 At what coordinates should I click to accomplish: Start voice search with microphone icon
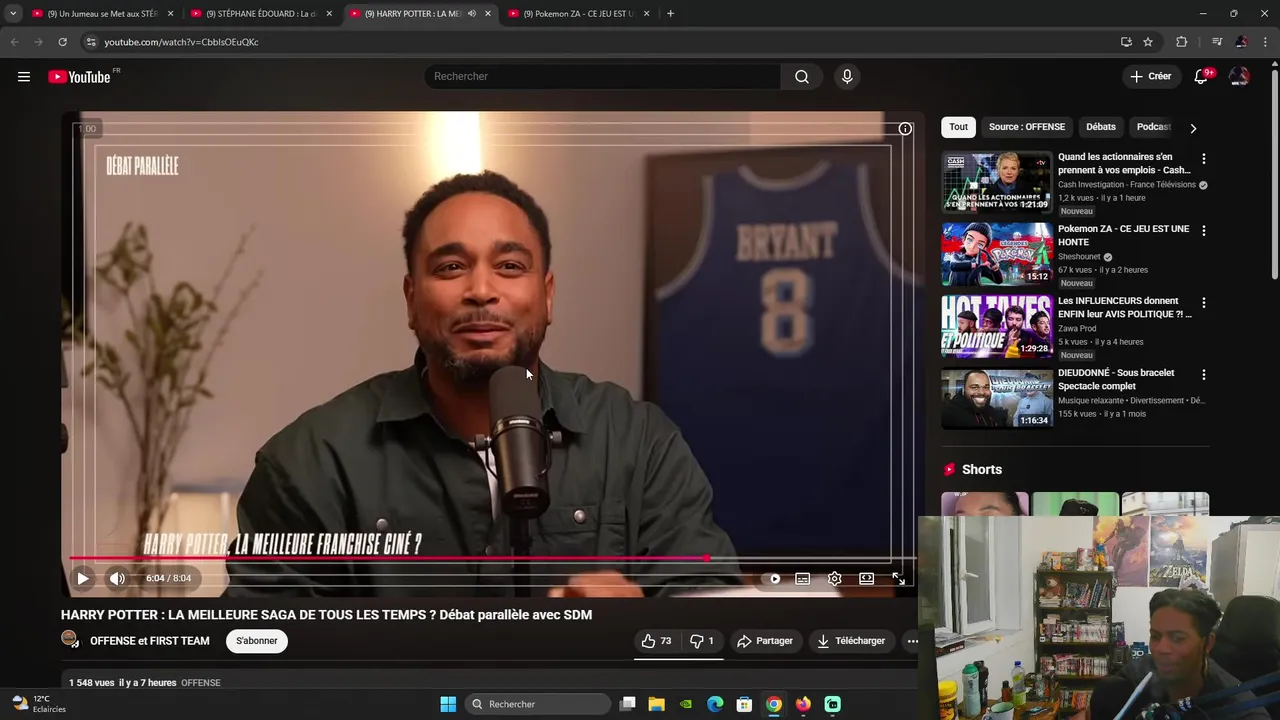847,77
